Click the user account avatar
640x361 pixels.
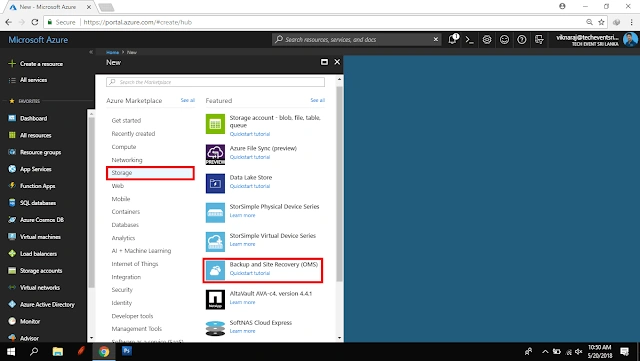click(630, 40)
